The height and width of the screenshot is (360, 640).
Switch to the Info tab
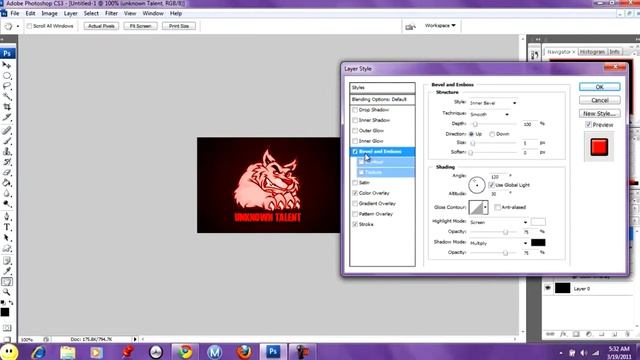click(614, 52)
